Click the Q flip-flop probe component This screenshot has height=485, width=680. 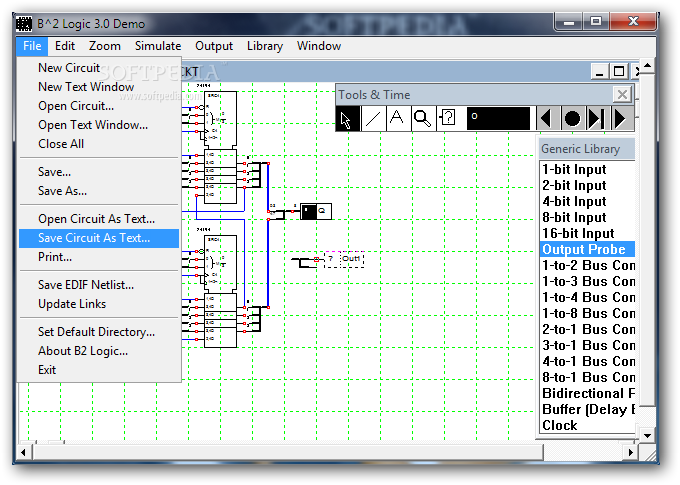[316, 211]
